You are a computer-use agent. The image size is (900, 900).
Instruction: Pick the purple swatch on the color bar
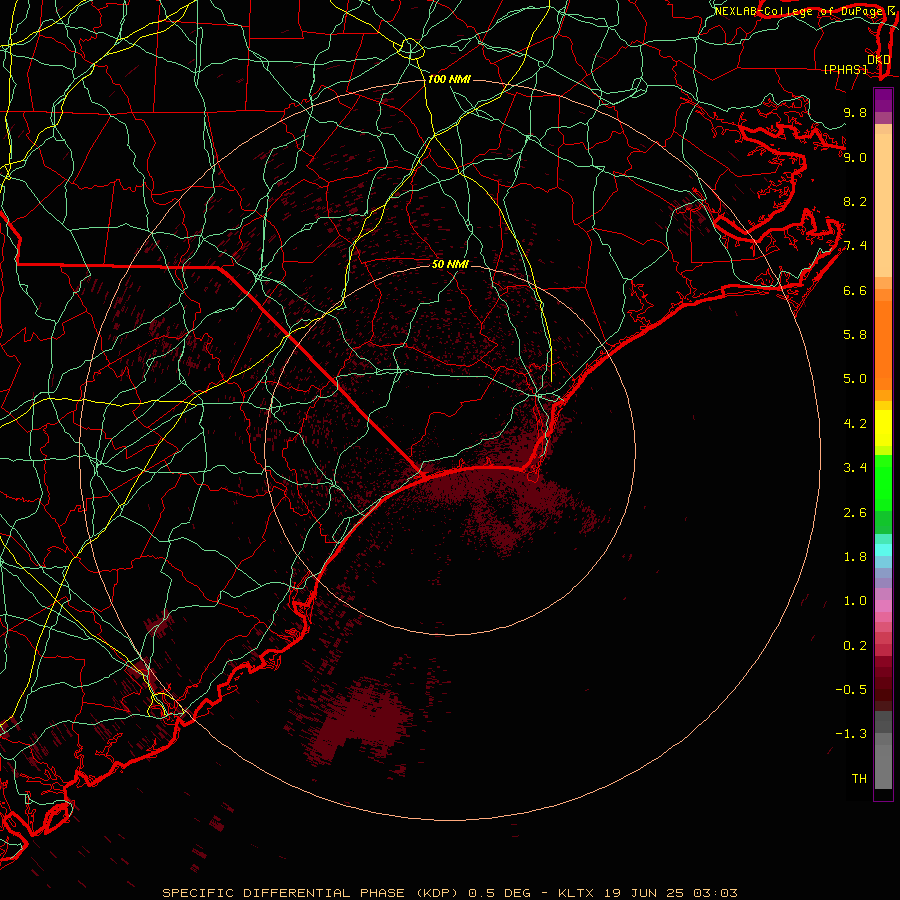(x=883, y=100)
